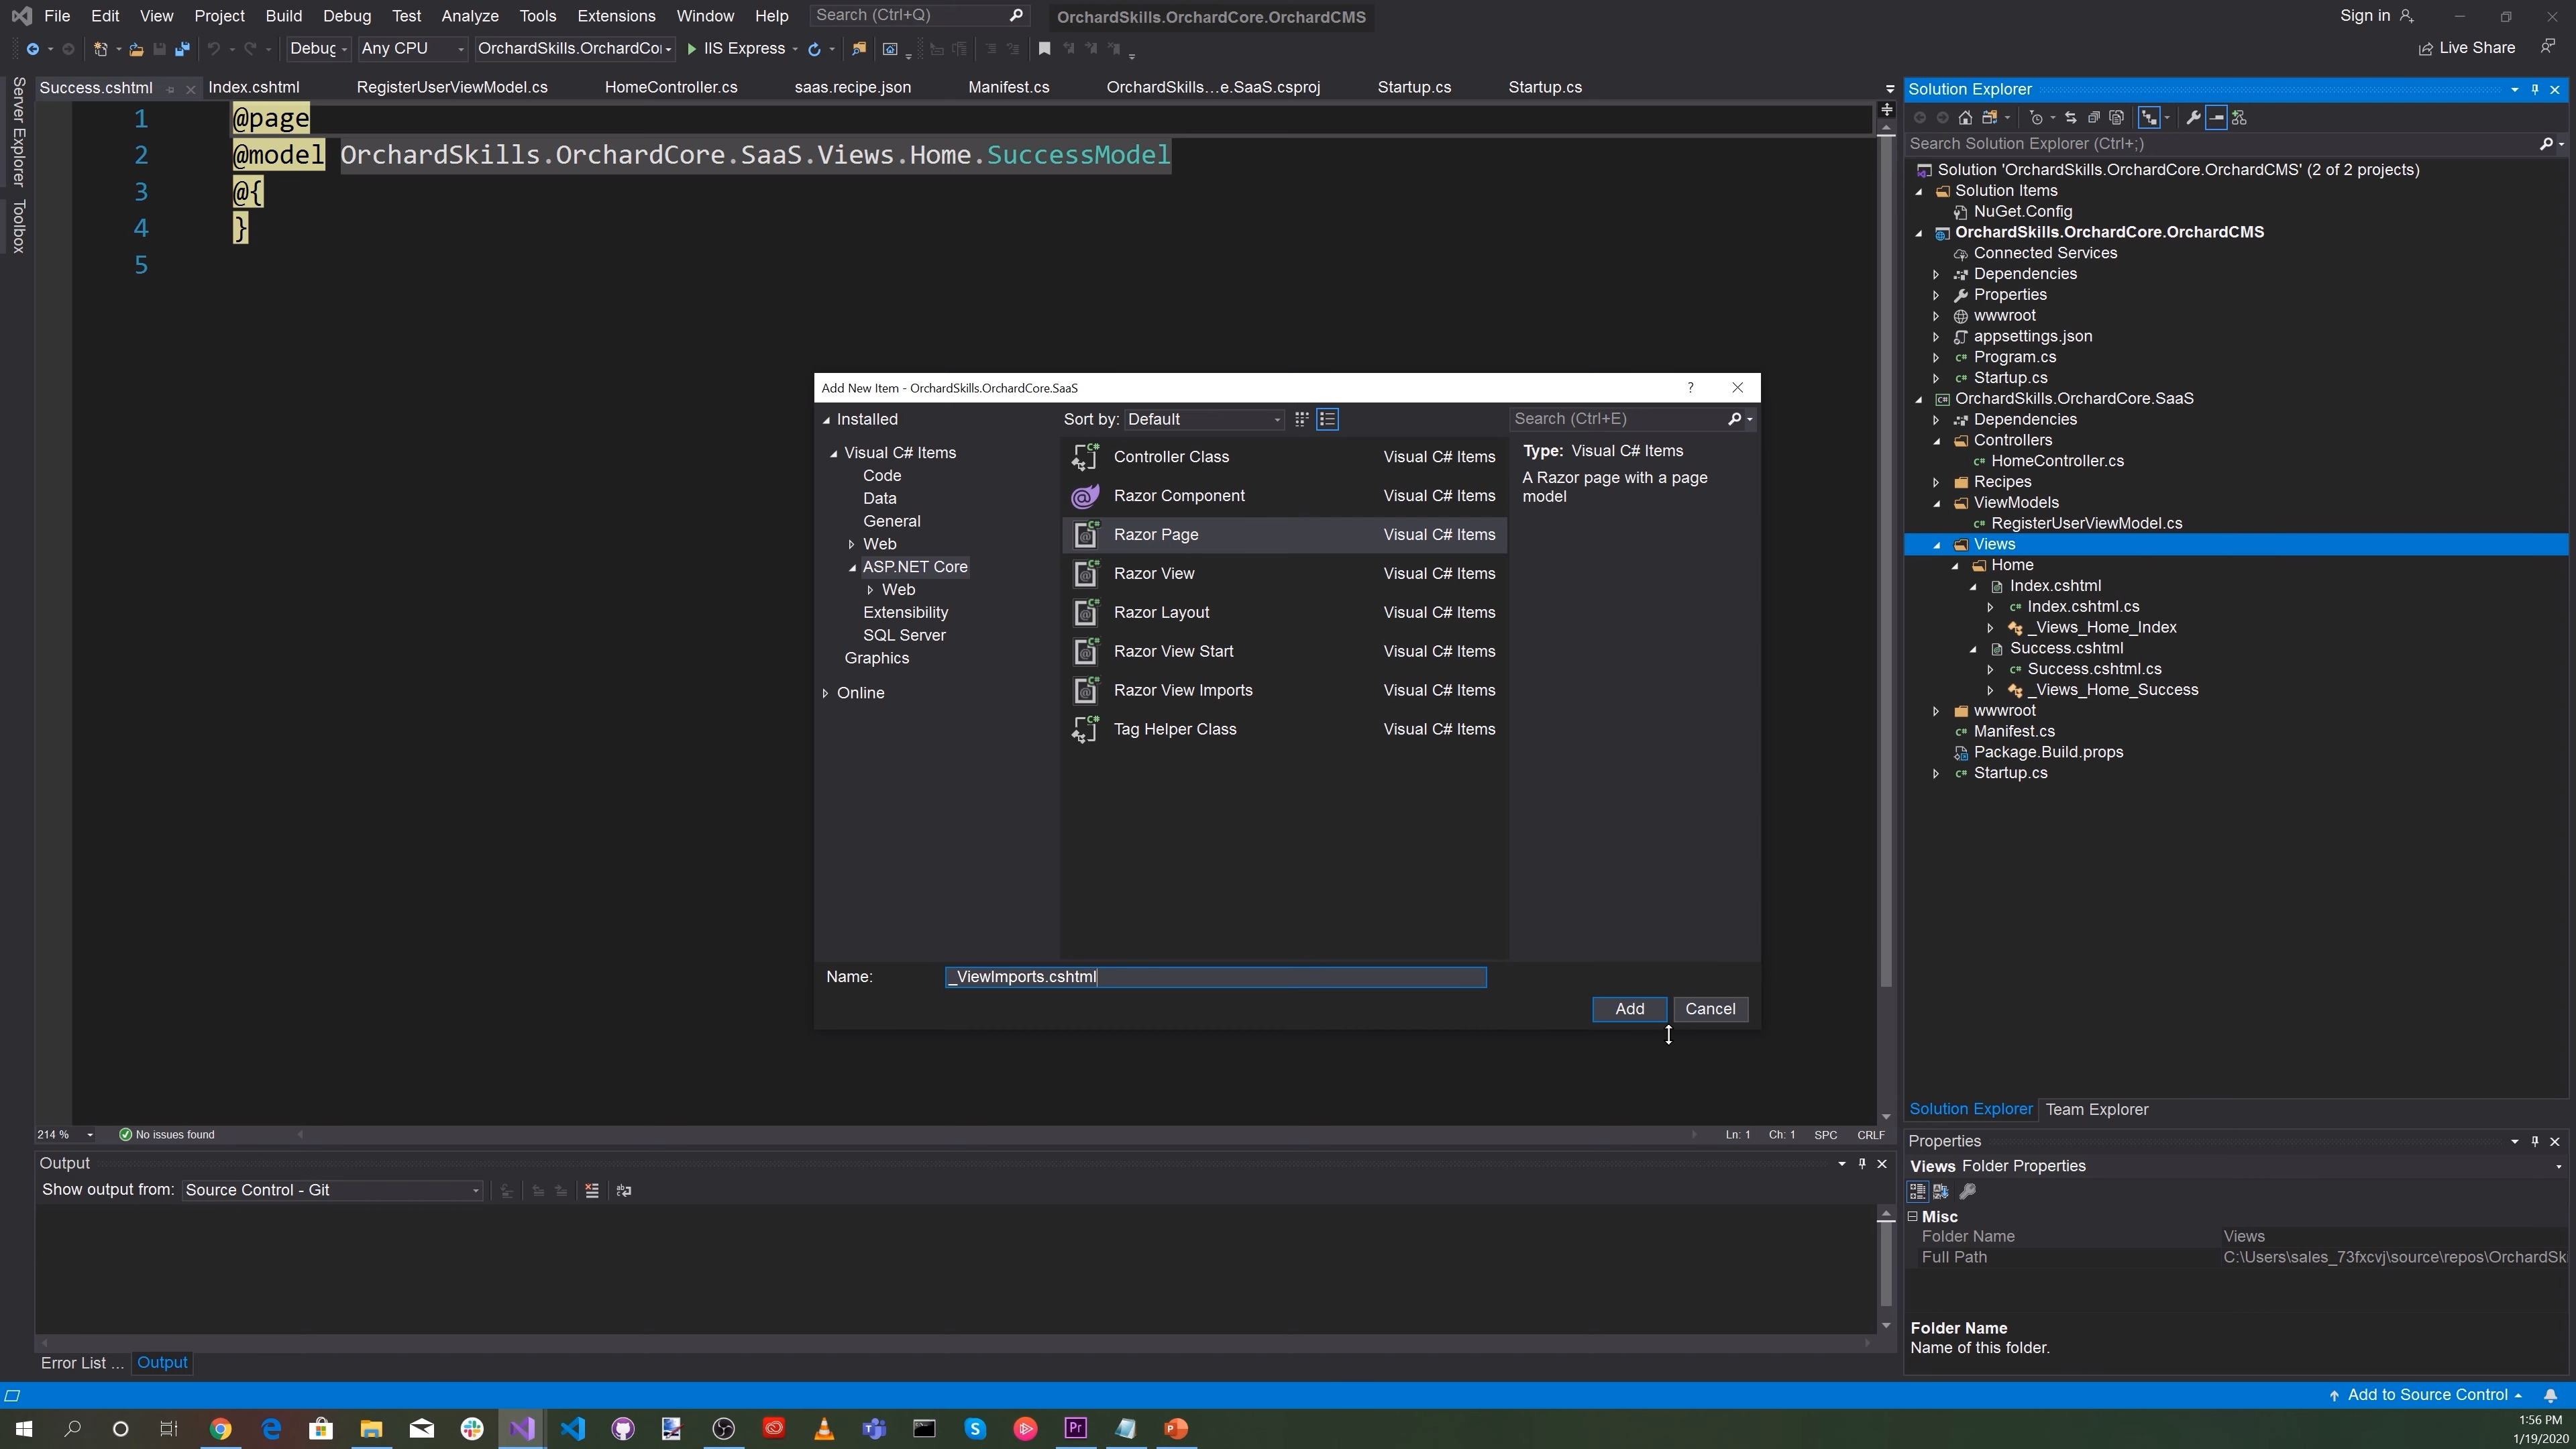This screenshot has width=2576, height=1449.
Task: Collapse the Misc section in Properties panel
Action: pyautogui.click(x=1913, y=1217)
